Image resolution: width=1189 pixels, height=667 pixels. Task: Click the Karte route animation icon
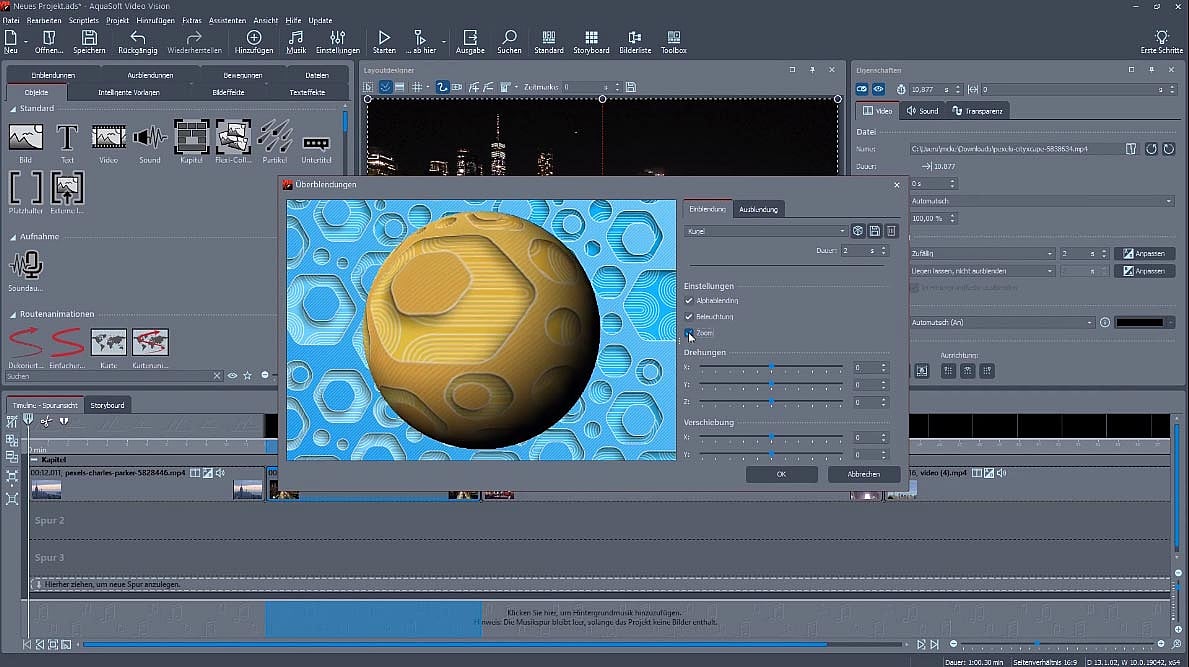108,343
